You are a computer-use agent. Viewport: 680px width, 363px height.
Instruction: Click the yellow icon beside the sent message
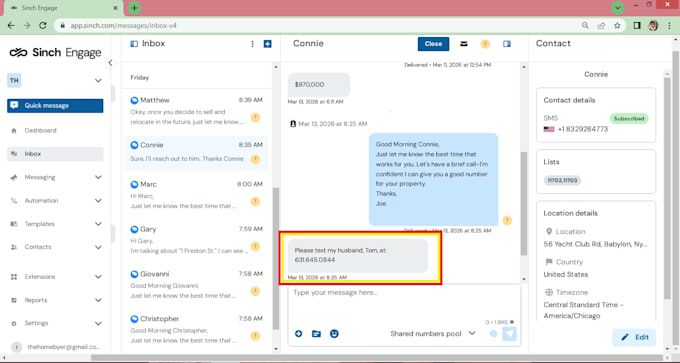[x=507, y=220]
